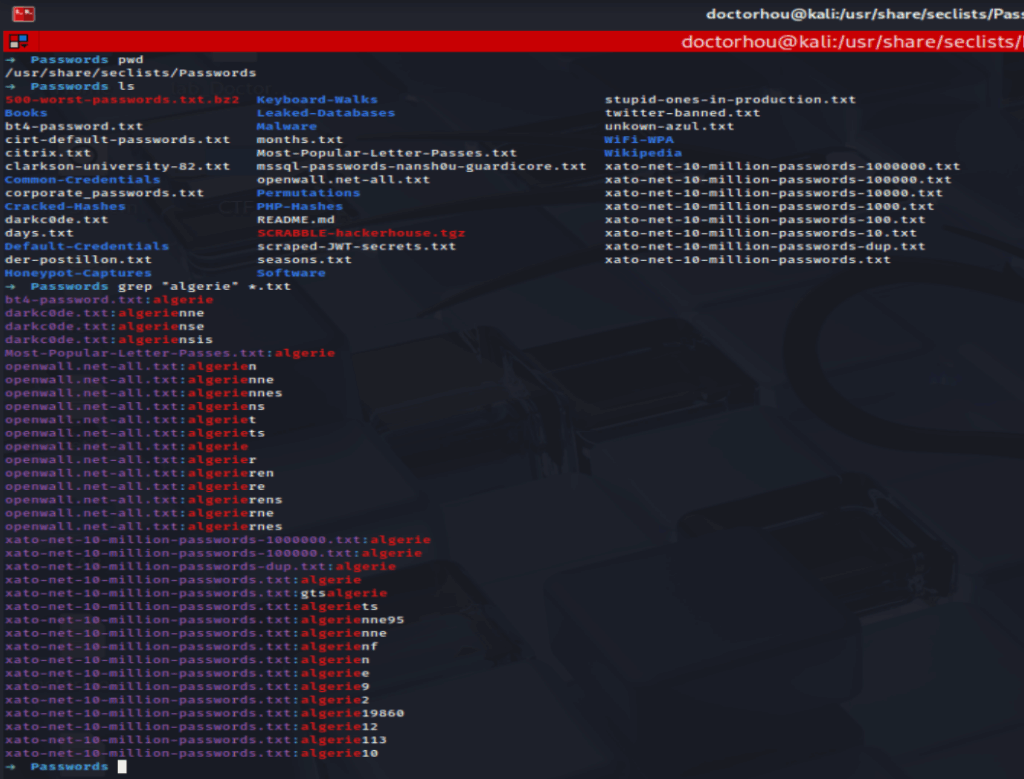
Task: Click the openwall.net-all.txt:algeriennes result
Action: click(x=144, y=393)
